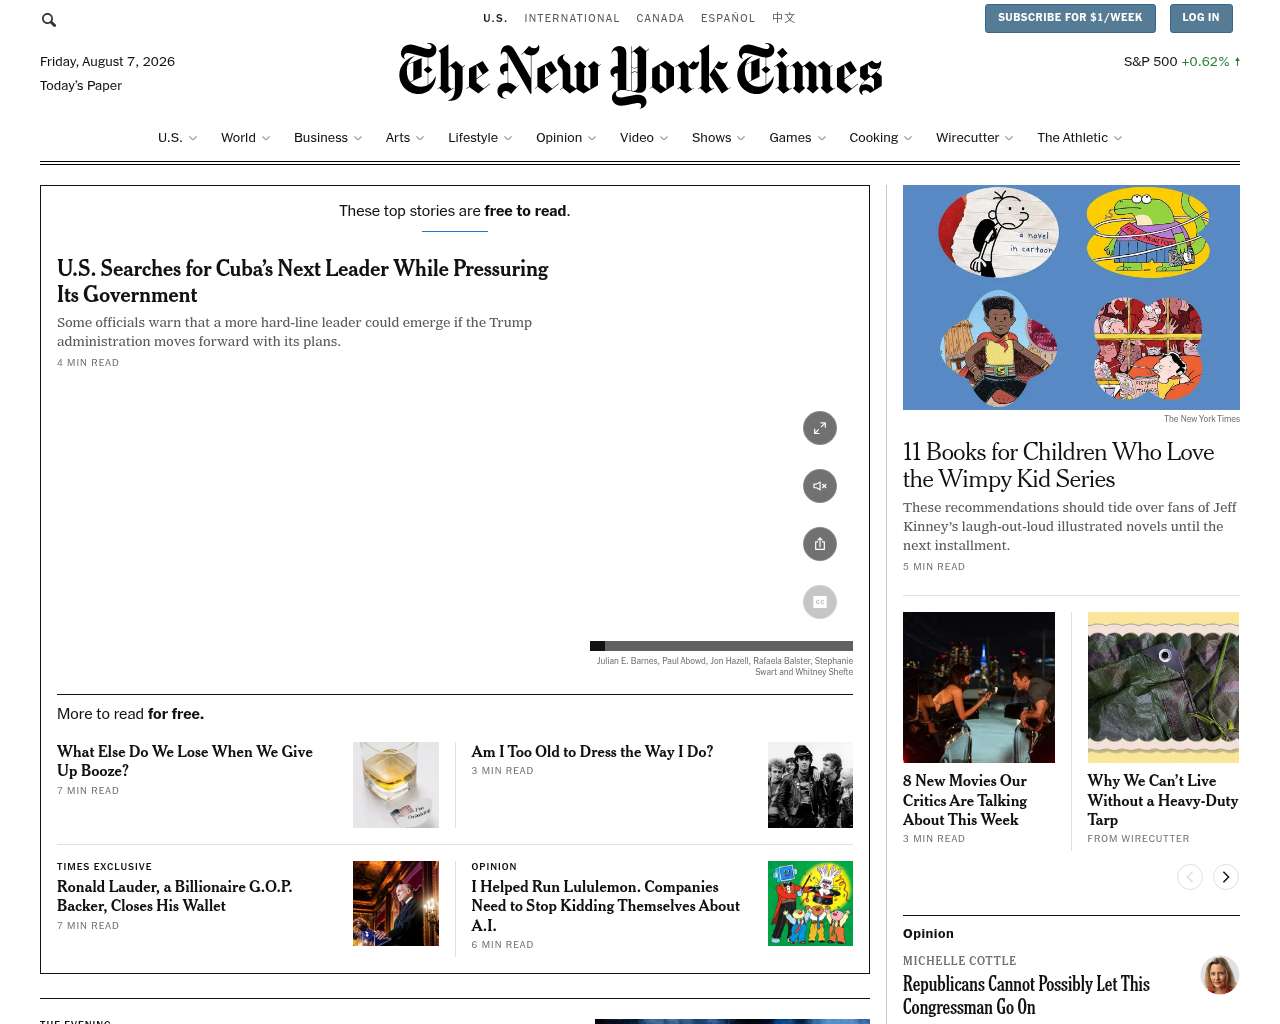
Task: Open The Athletic section menu
Action: coord(1079,138)
